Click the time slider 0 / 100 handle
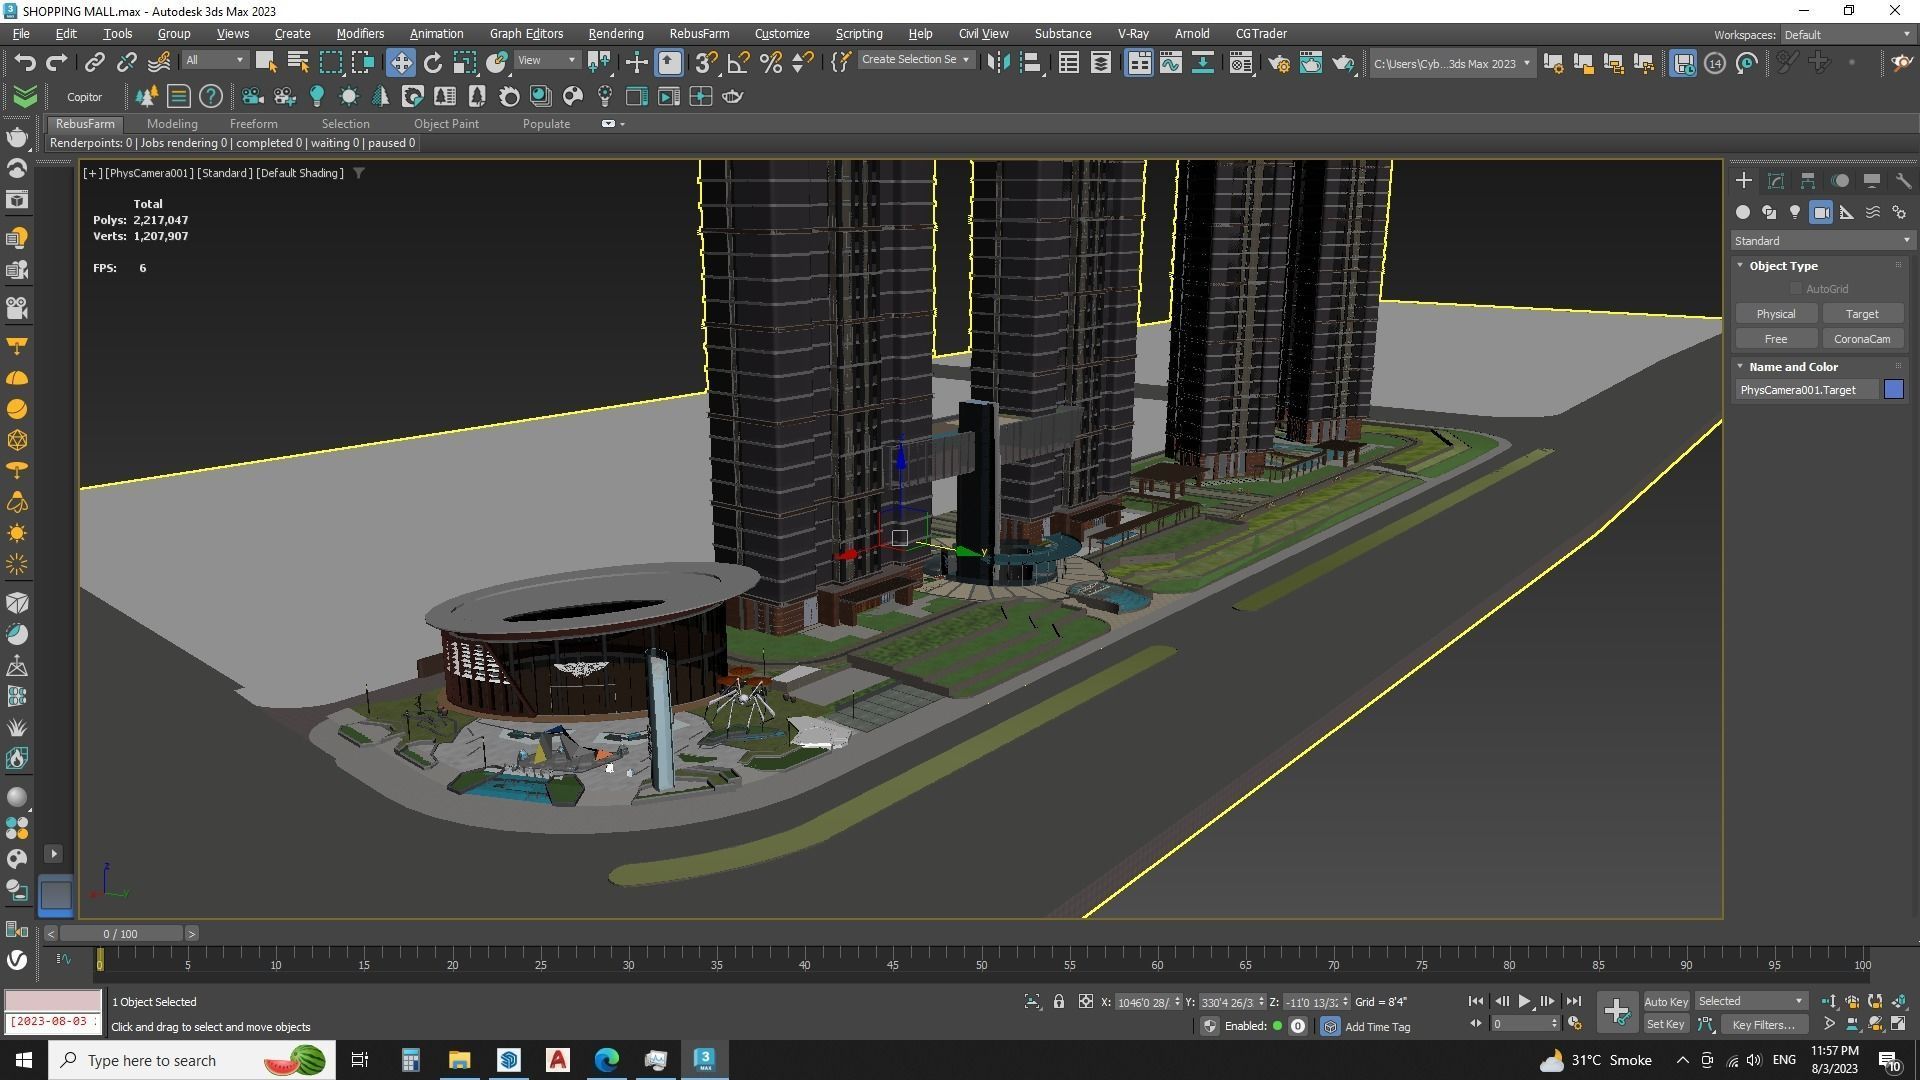 (120, 933)
